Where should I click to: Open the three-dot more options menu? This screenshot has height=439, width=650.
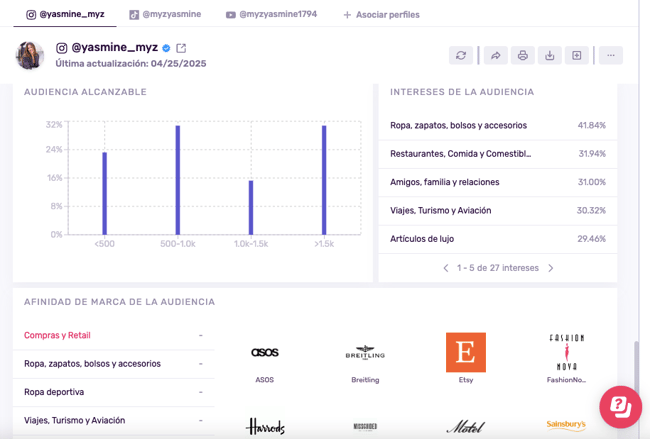610,56
